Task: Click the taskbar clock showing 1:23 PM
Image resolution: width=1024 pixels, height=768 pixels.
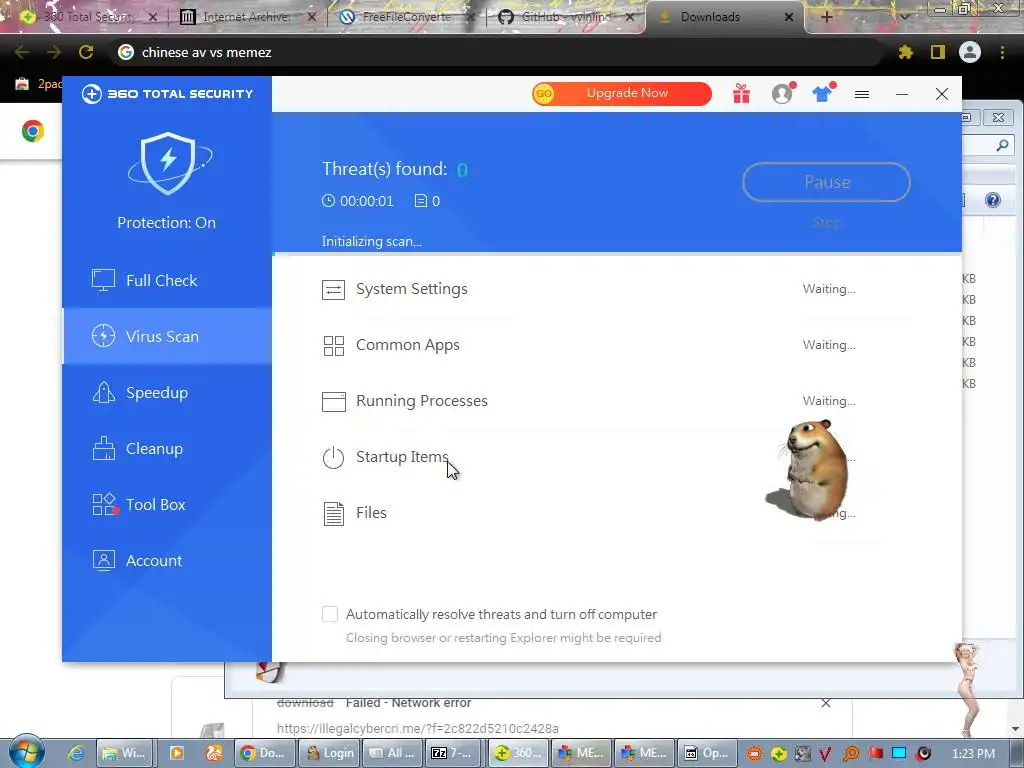Action: tap(973, 753)
